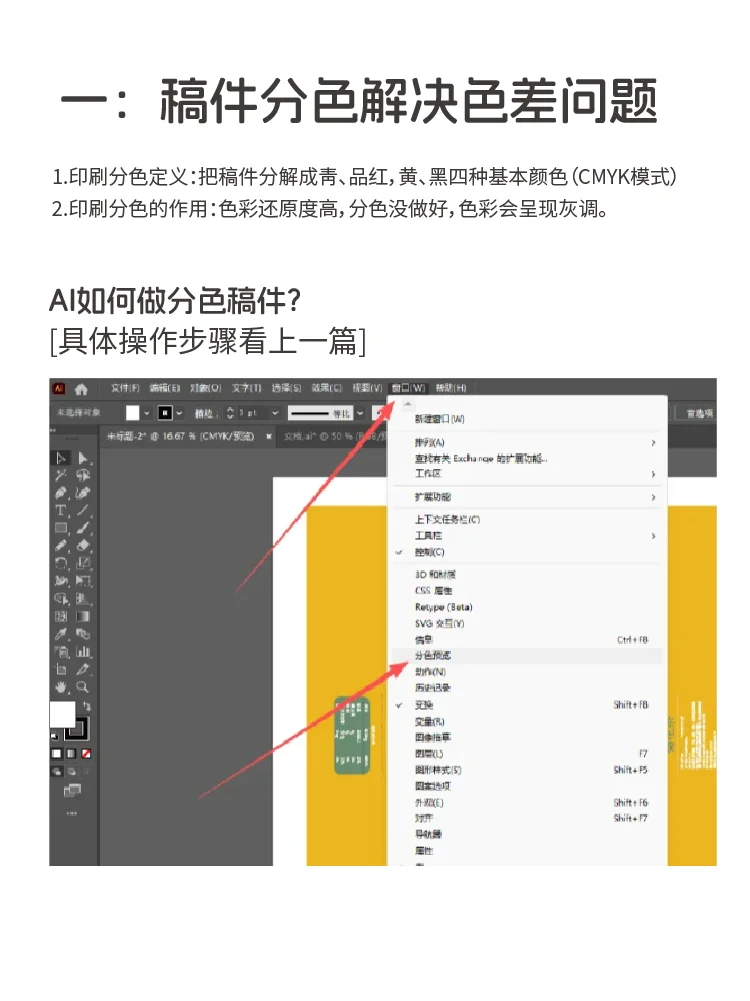Expand the 工具栏 submenu
The height and width of the screenshot is (1001, 750).
(x=527, y=536)
